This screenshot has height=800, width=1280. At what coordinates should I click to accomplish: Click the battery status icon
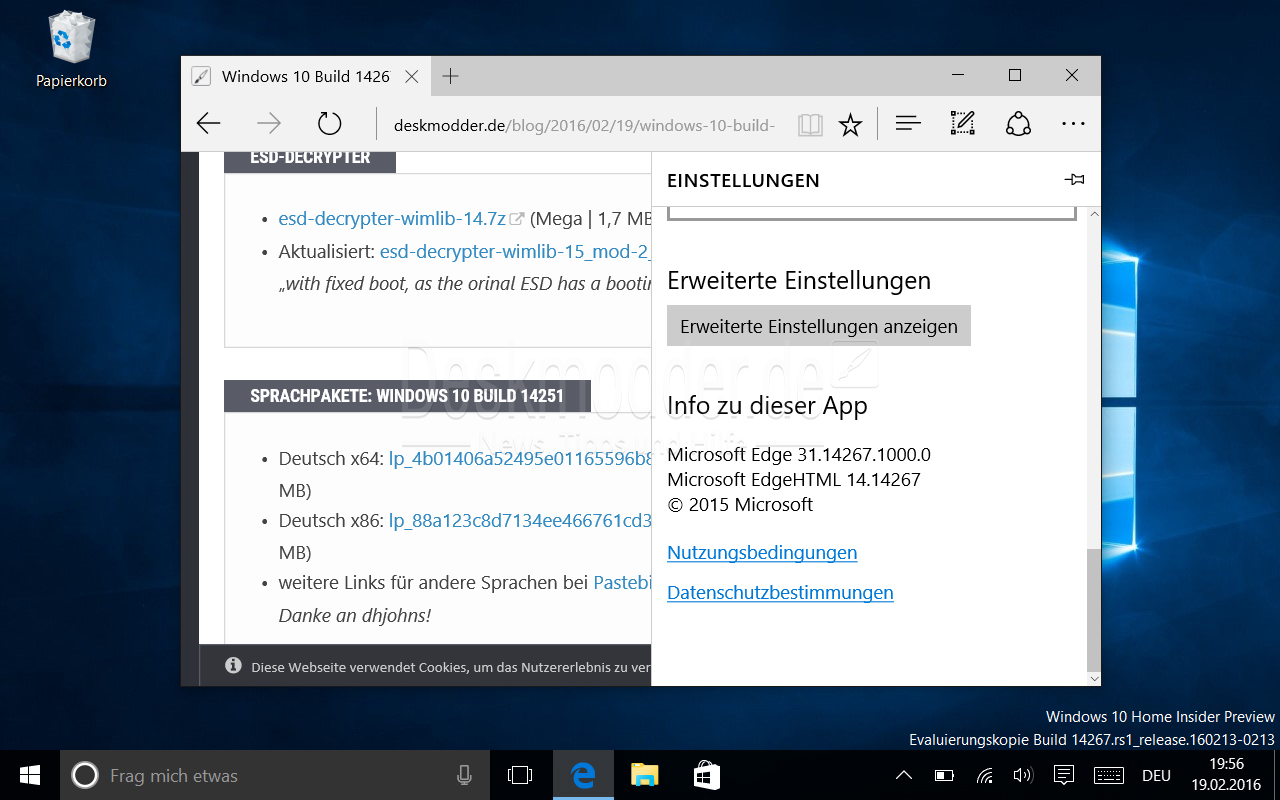click(x=944, y=775)
